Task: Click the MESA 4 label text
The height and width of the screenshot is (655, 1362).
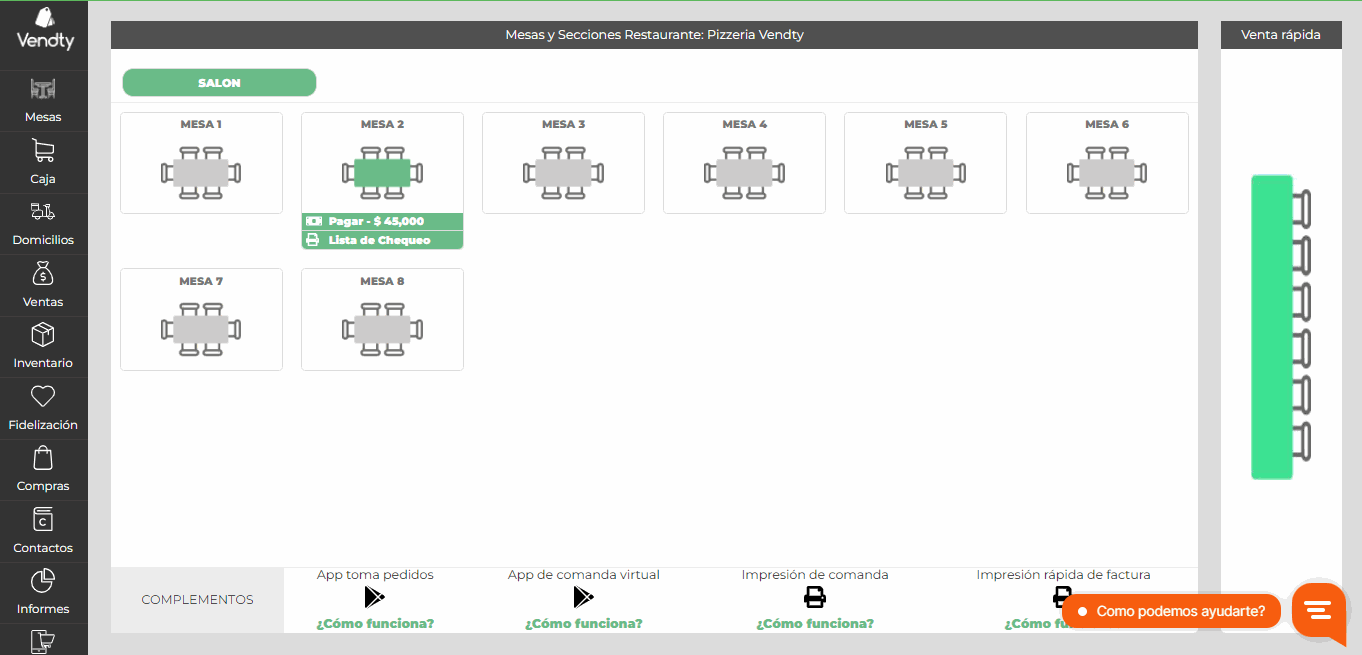Action: pyautogui.click(x=744, y=124)
